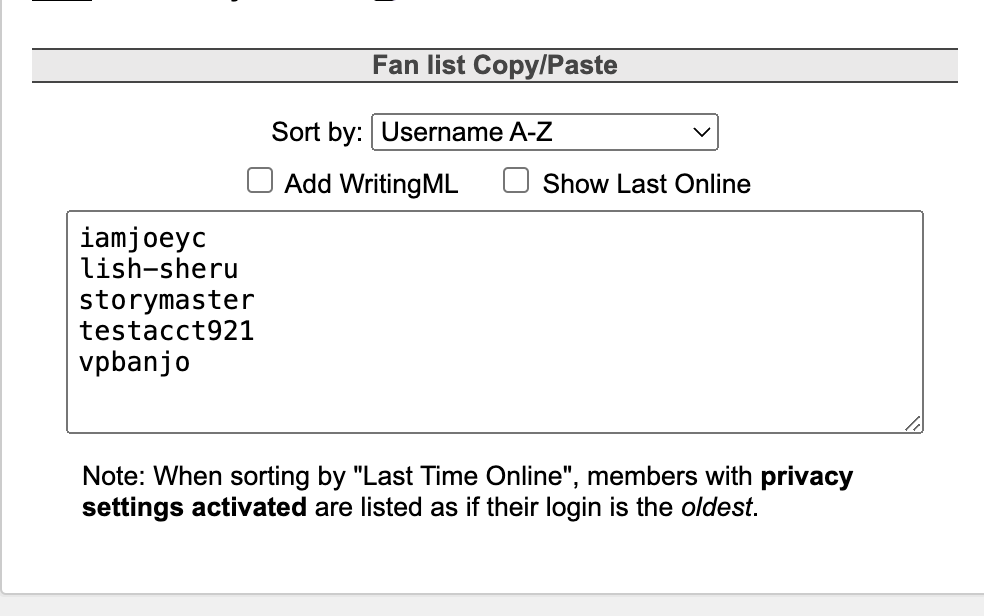The image size is (984, 616).
Task: Click the chevron arrow in the sort select
Action: [701, 132]
